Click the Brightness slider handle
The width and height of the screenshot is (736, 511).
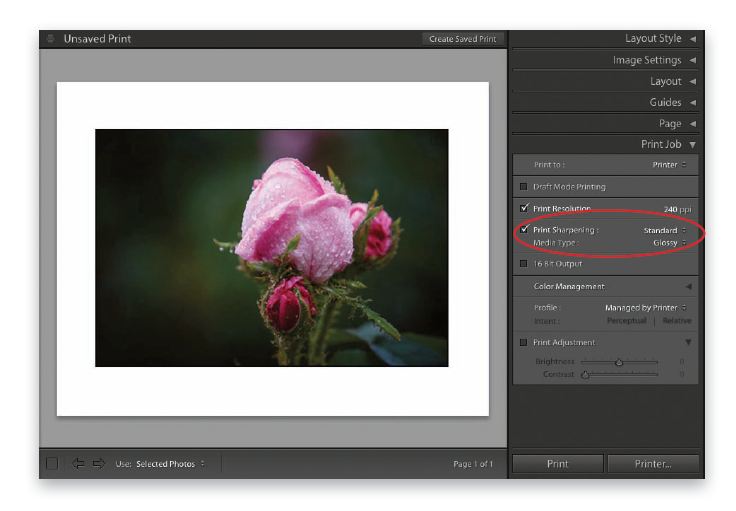coord(619,362)
